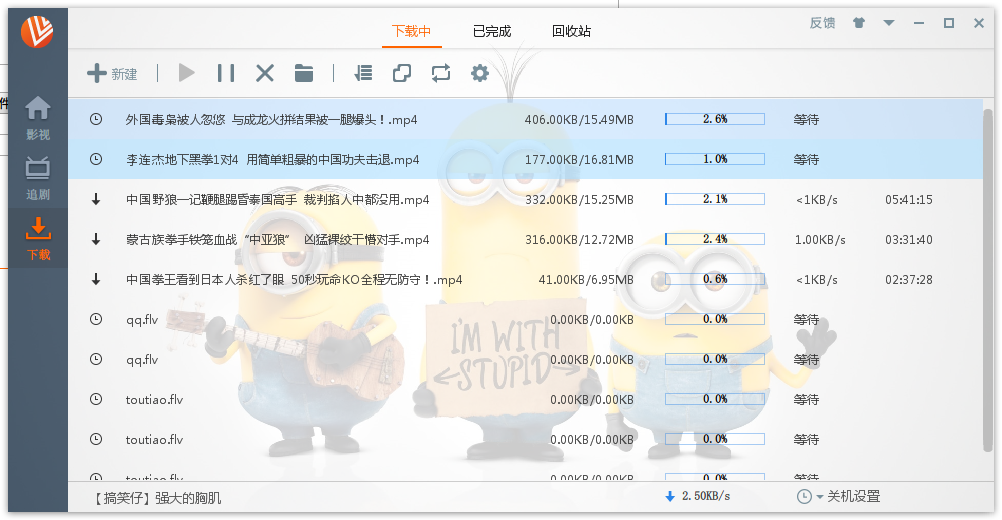Screen dimensions: 1002x520
Task: Open the skin shirt icon in title bar
Action: 859,23
